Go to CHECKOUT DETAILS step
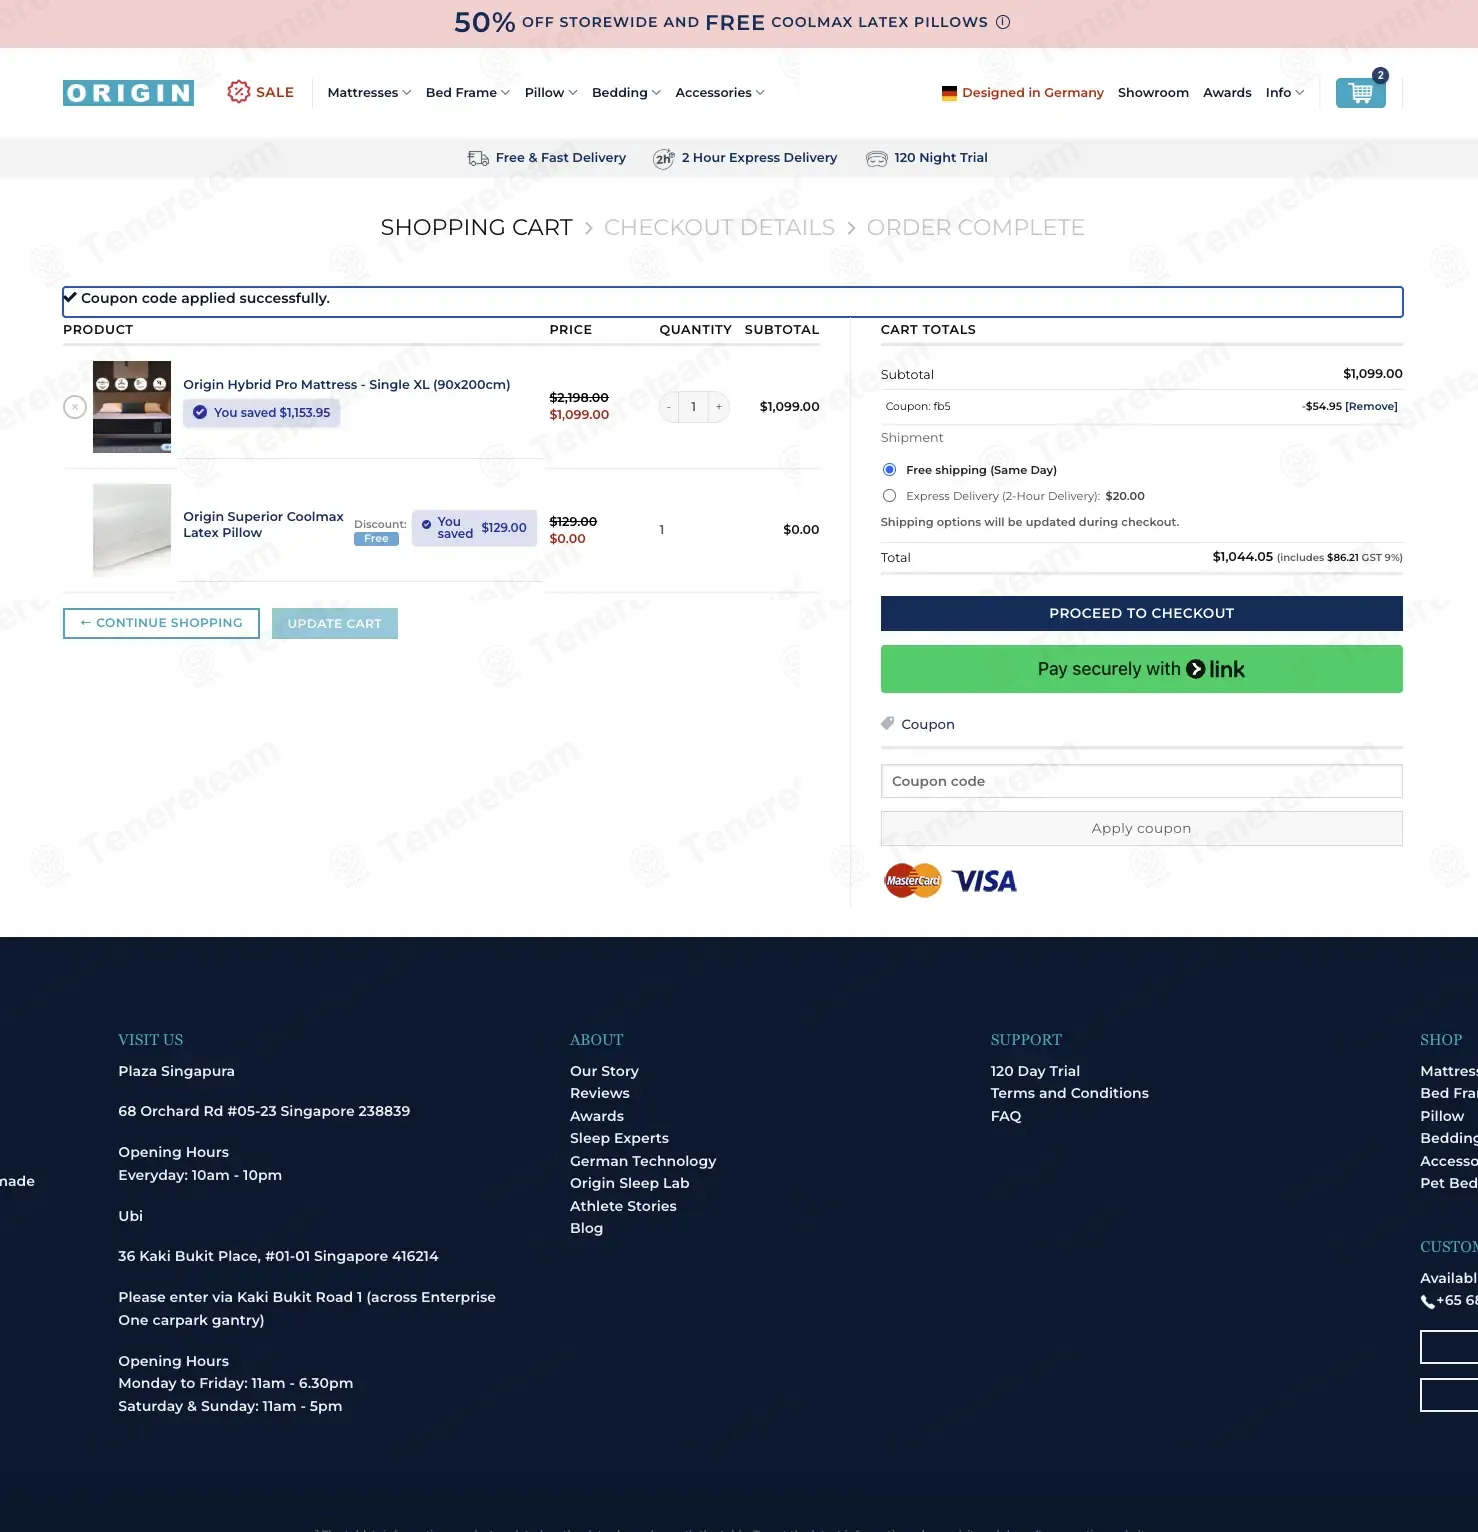Viewport: 1478px width, 1532px height. [x=719, y=227]
